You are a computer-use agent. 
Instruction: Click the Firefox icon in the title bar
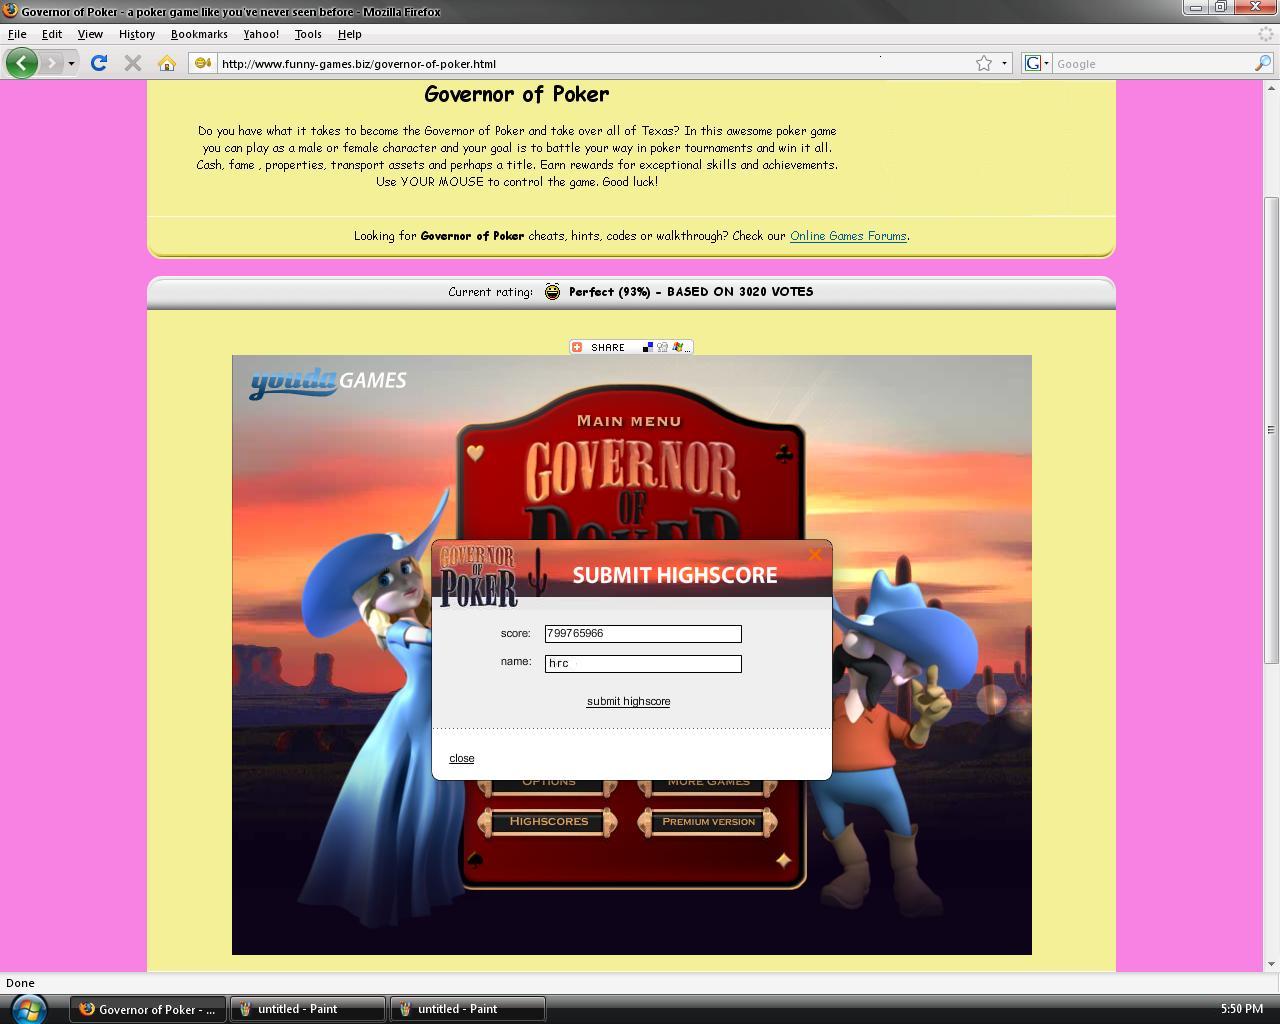click(x=10, y=11)
